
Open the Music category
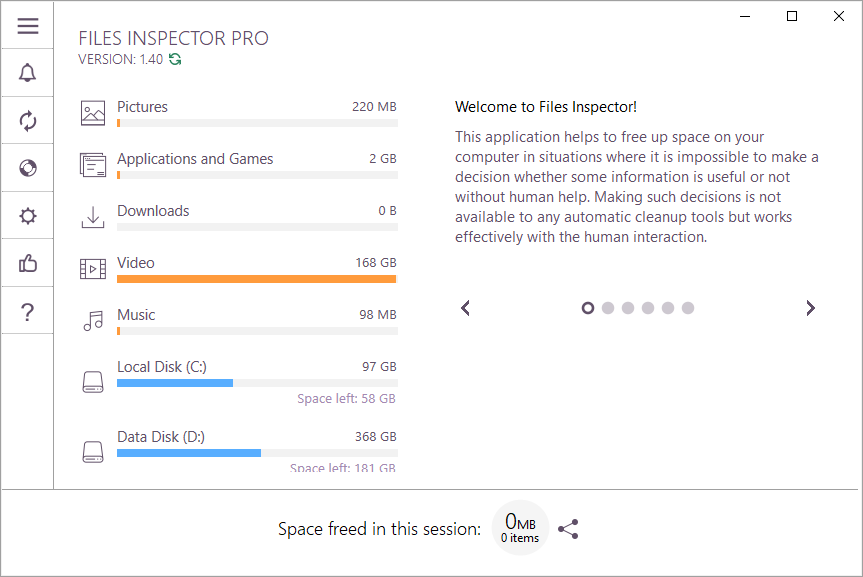point(238,321)
